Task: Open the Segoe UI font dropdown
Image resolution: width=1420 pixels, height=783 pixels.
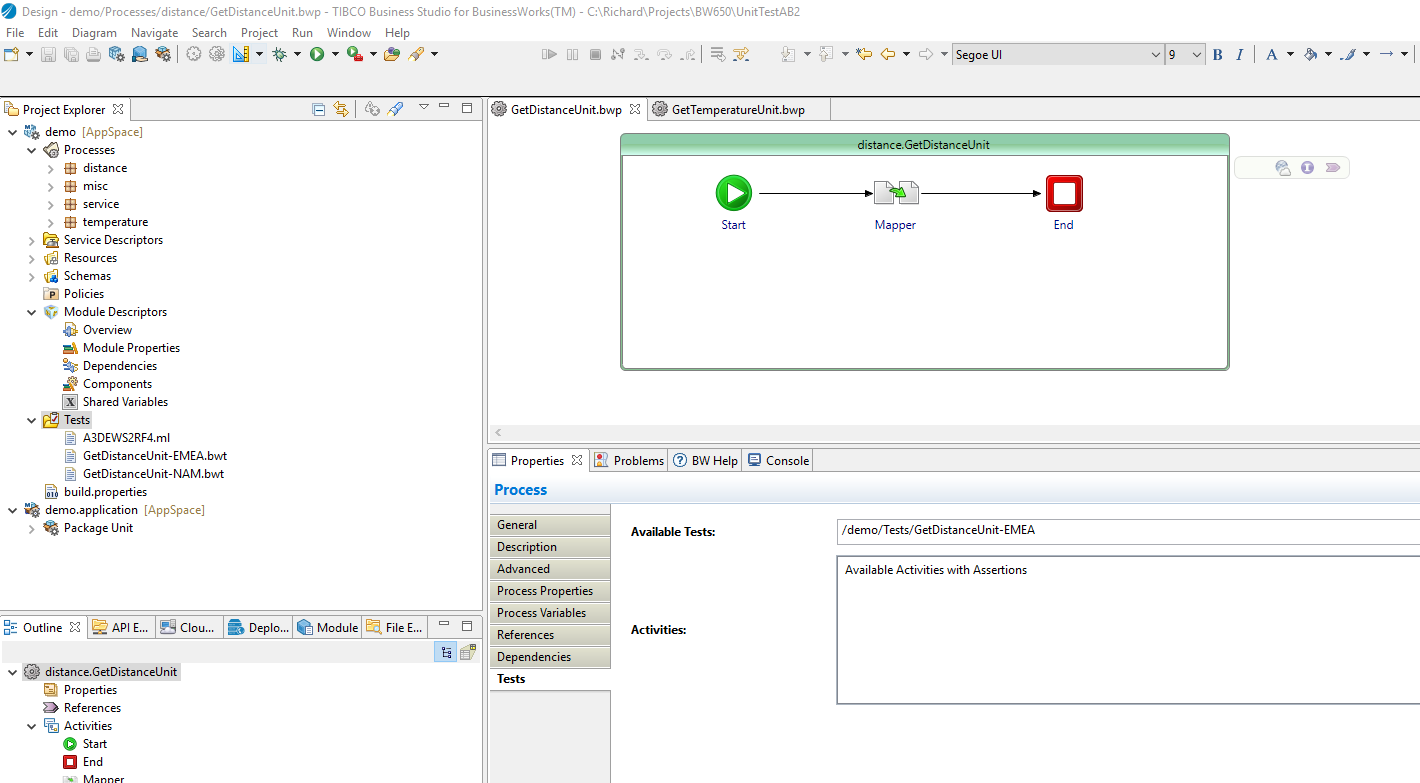Action: click(1156, 55)
